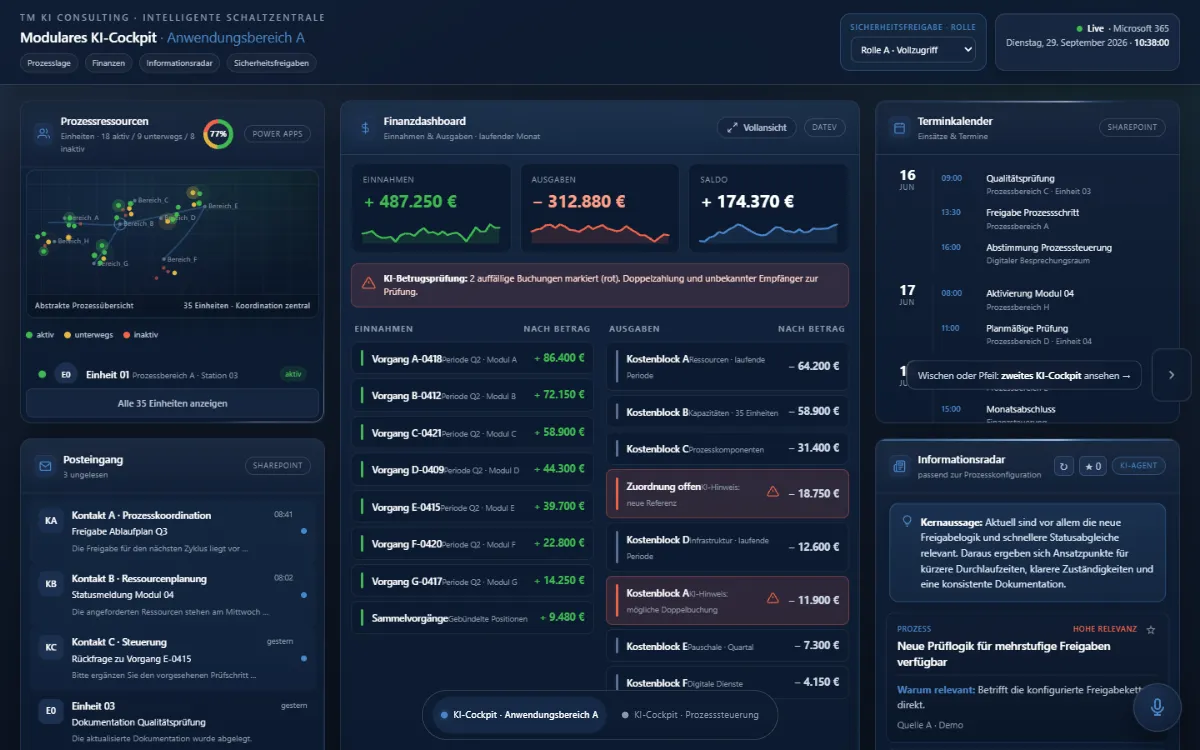This screenshot has width=1200, height=750.
Task: Click the Finanzdashboard dollar icon
Action: pyautogui.click(x=365, y=127)
